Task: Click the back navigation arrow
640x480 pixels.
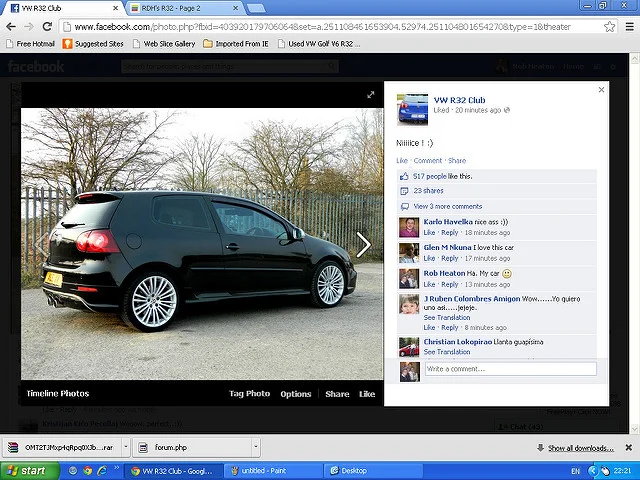Action: point(11,27)
